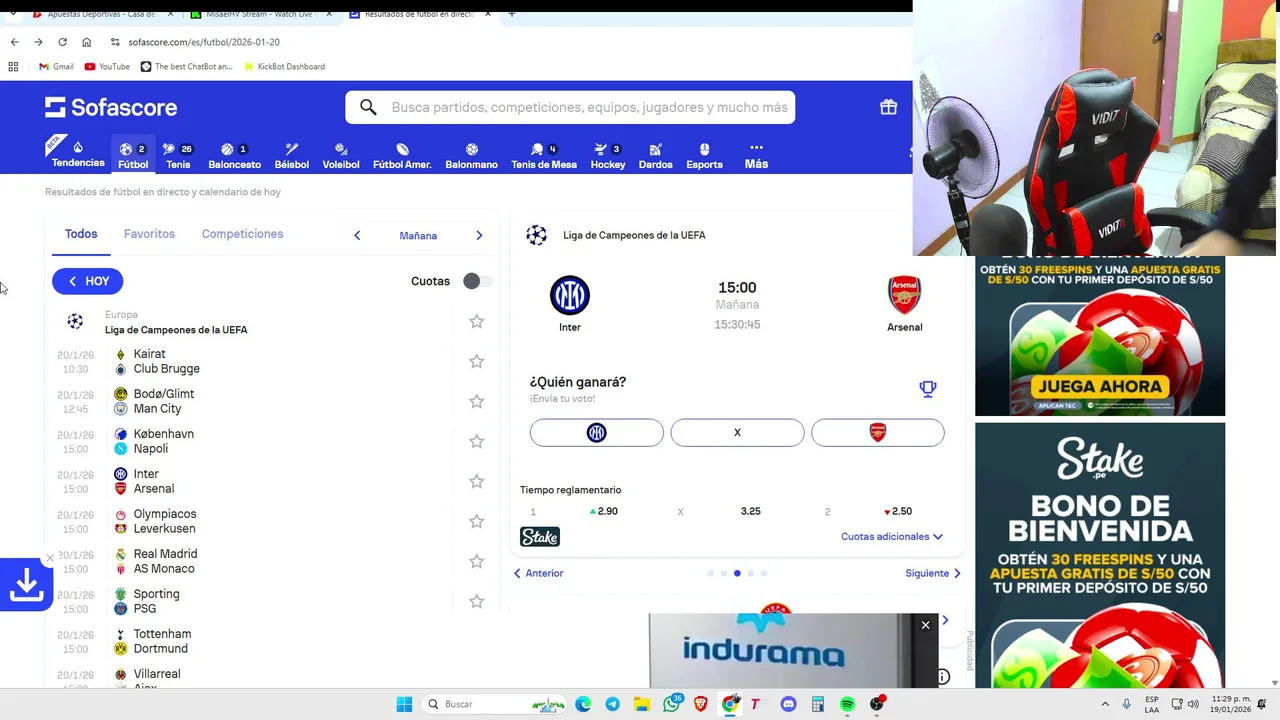Image resolution: width=1280 pixels, height=720 pixels.
Task: Click the gift box icon in header
Action: coord(888,107)
